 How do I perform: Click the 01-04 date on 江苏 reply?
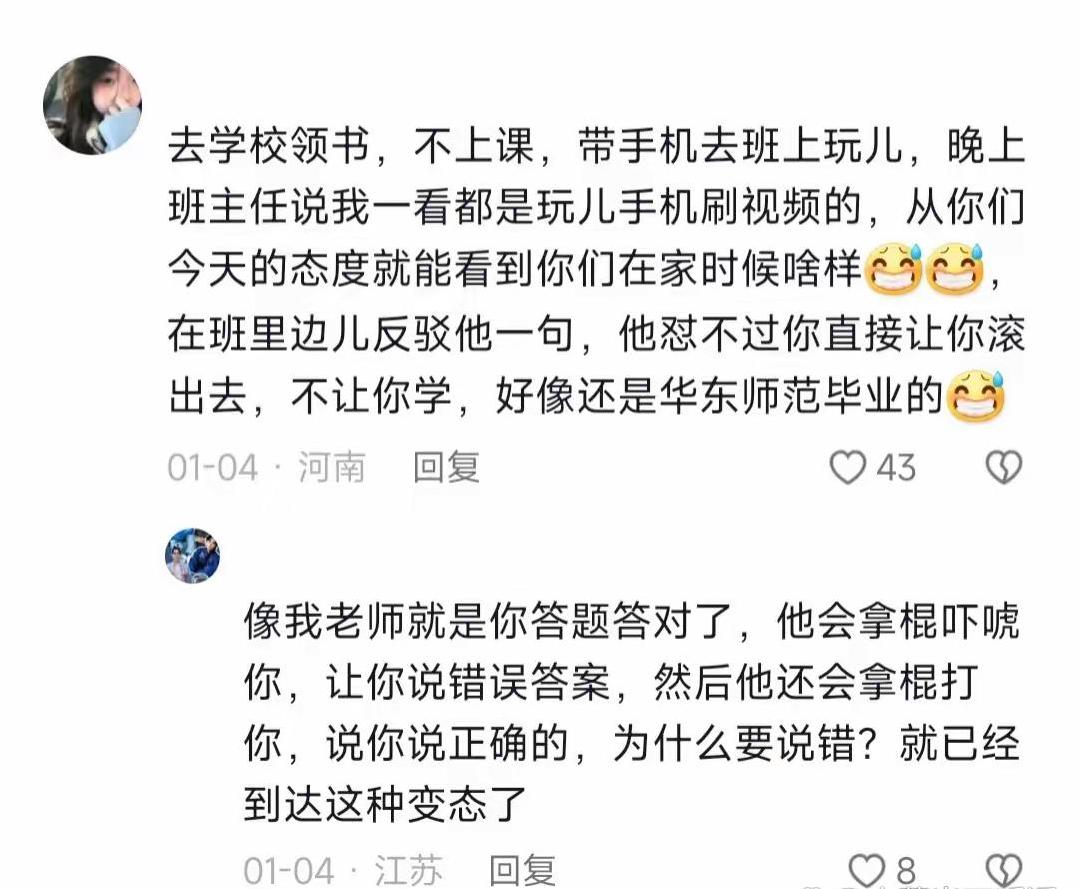(x=289, y=870)
